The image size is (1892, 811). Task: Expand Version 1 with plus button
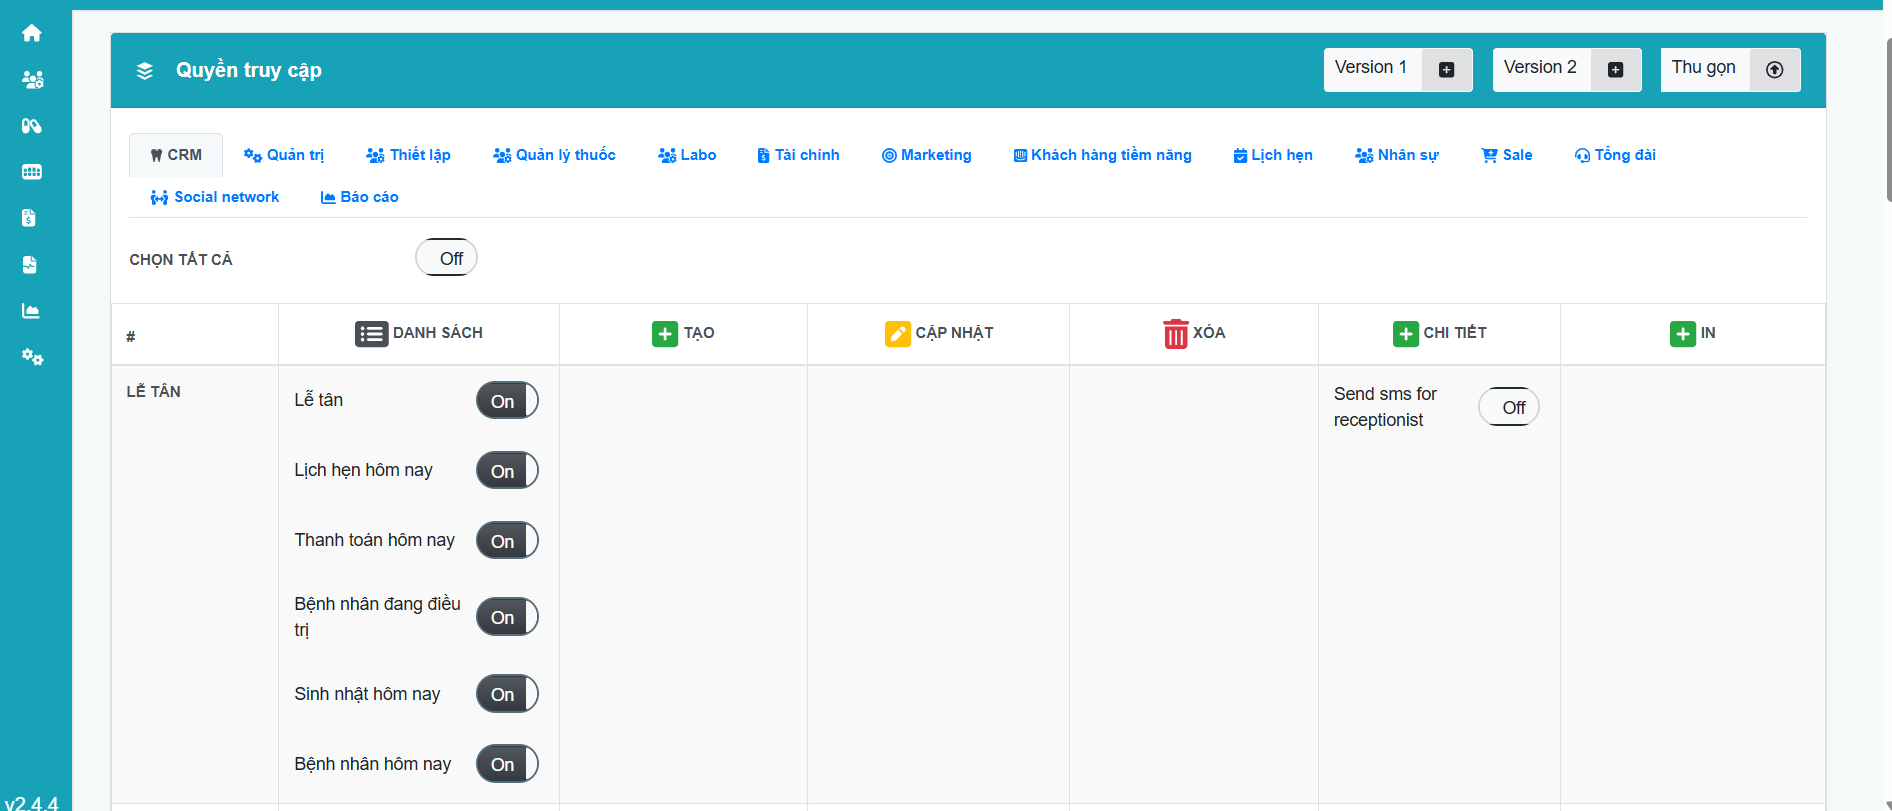pos(1446,70)
